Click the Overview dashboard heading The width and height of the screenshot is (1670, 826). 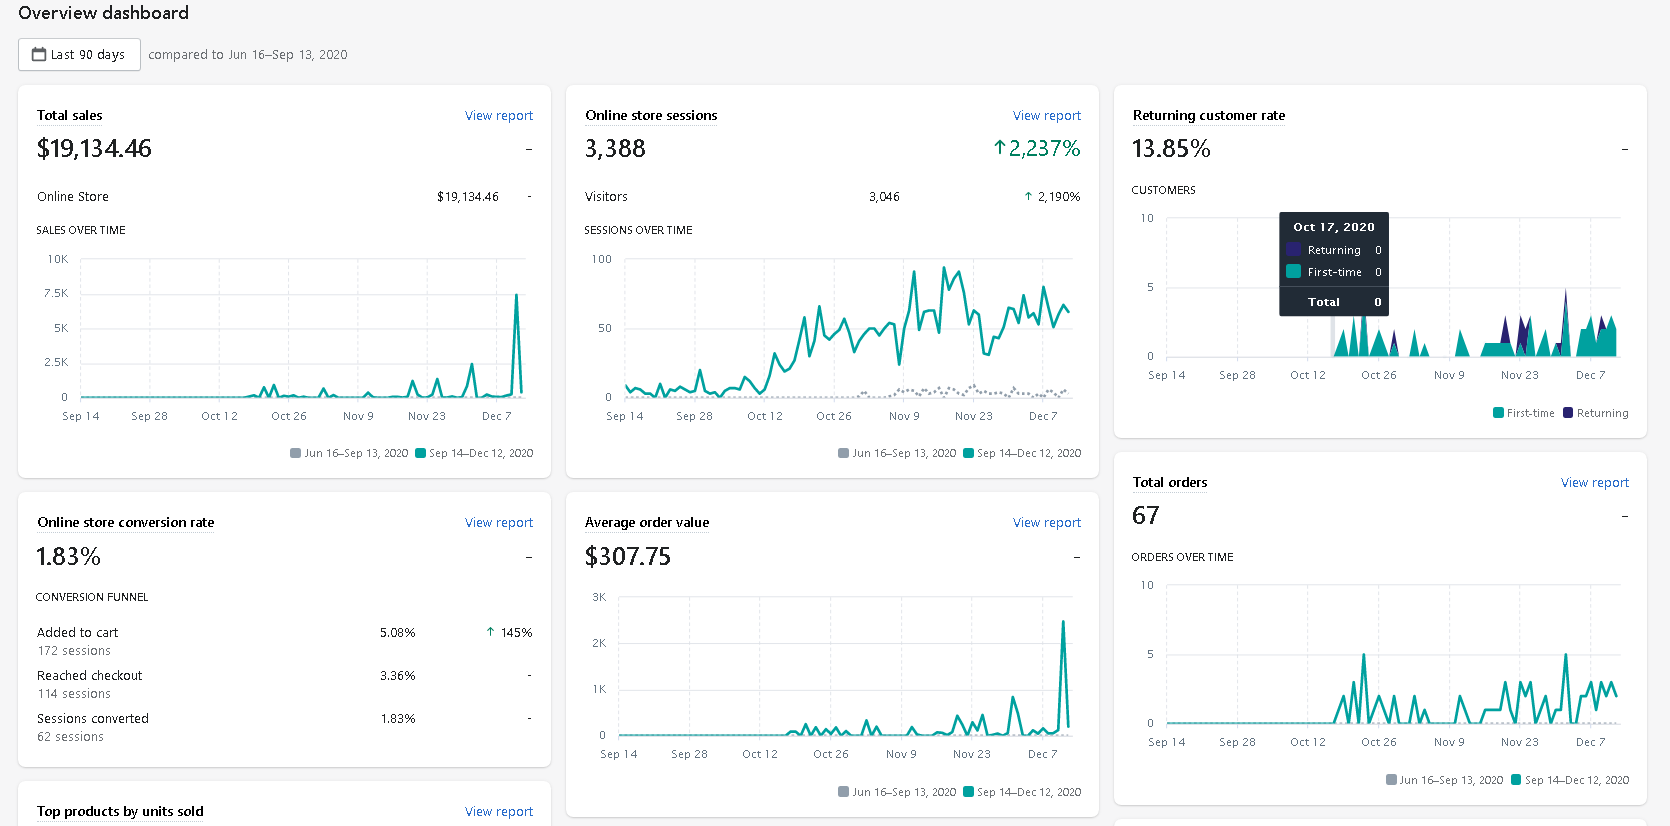(x=103, y=13)
